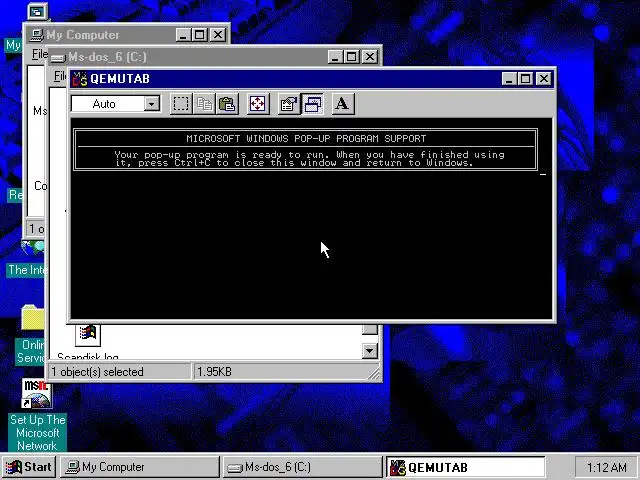The height and width of the screenshot is (480, 640).
Task: Maximize the Ms-dos_6 (C:) window
Action: 351,57
